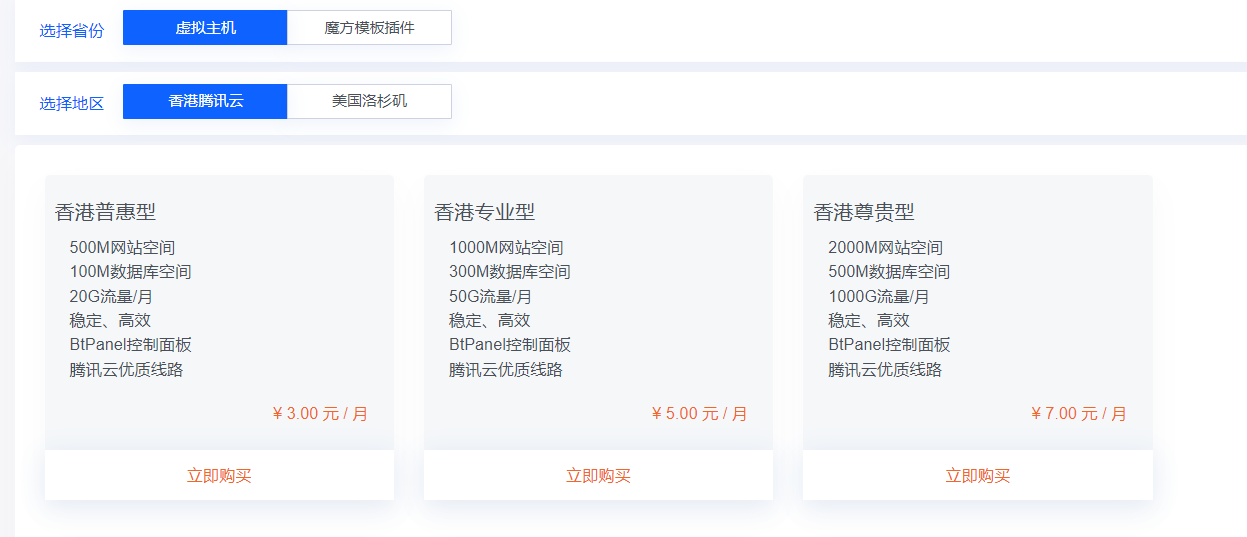Viewport: 1247px width, 537px height.
Task: Click 稳定、高效 in the 香港尊贵型 card
Action: (869, 321)
